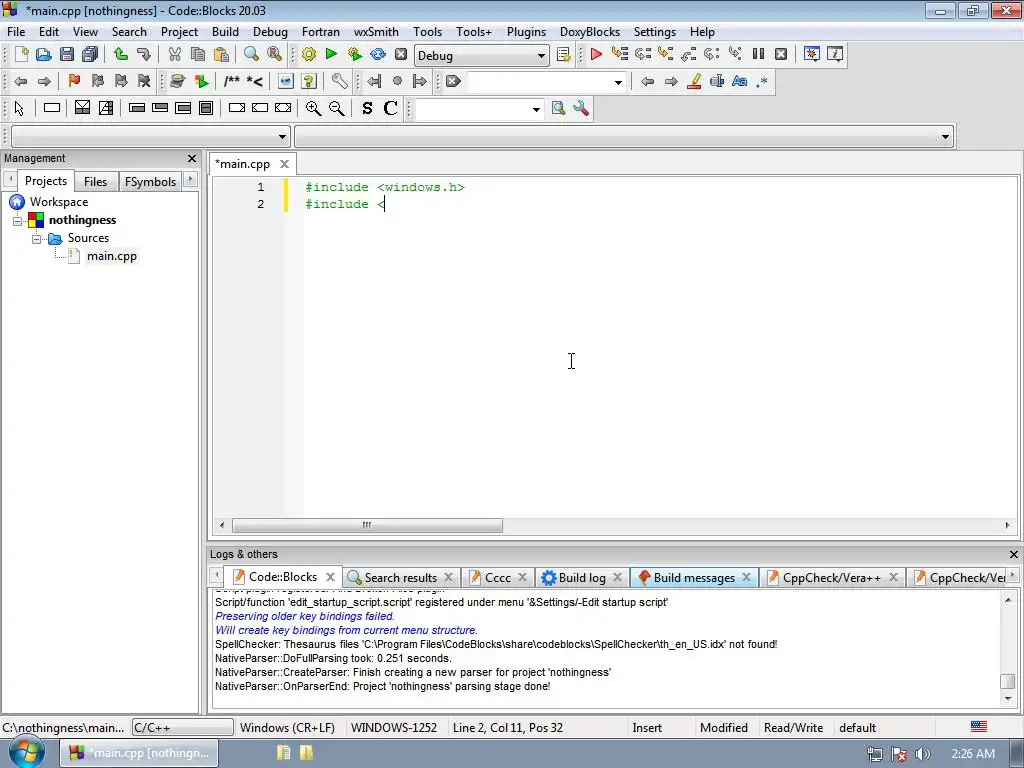The width and height of the screenshot is (1024, 768).
Task: Click the editor horizontal scrollbar thumb
Action: [367, 525]
